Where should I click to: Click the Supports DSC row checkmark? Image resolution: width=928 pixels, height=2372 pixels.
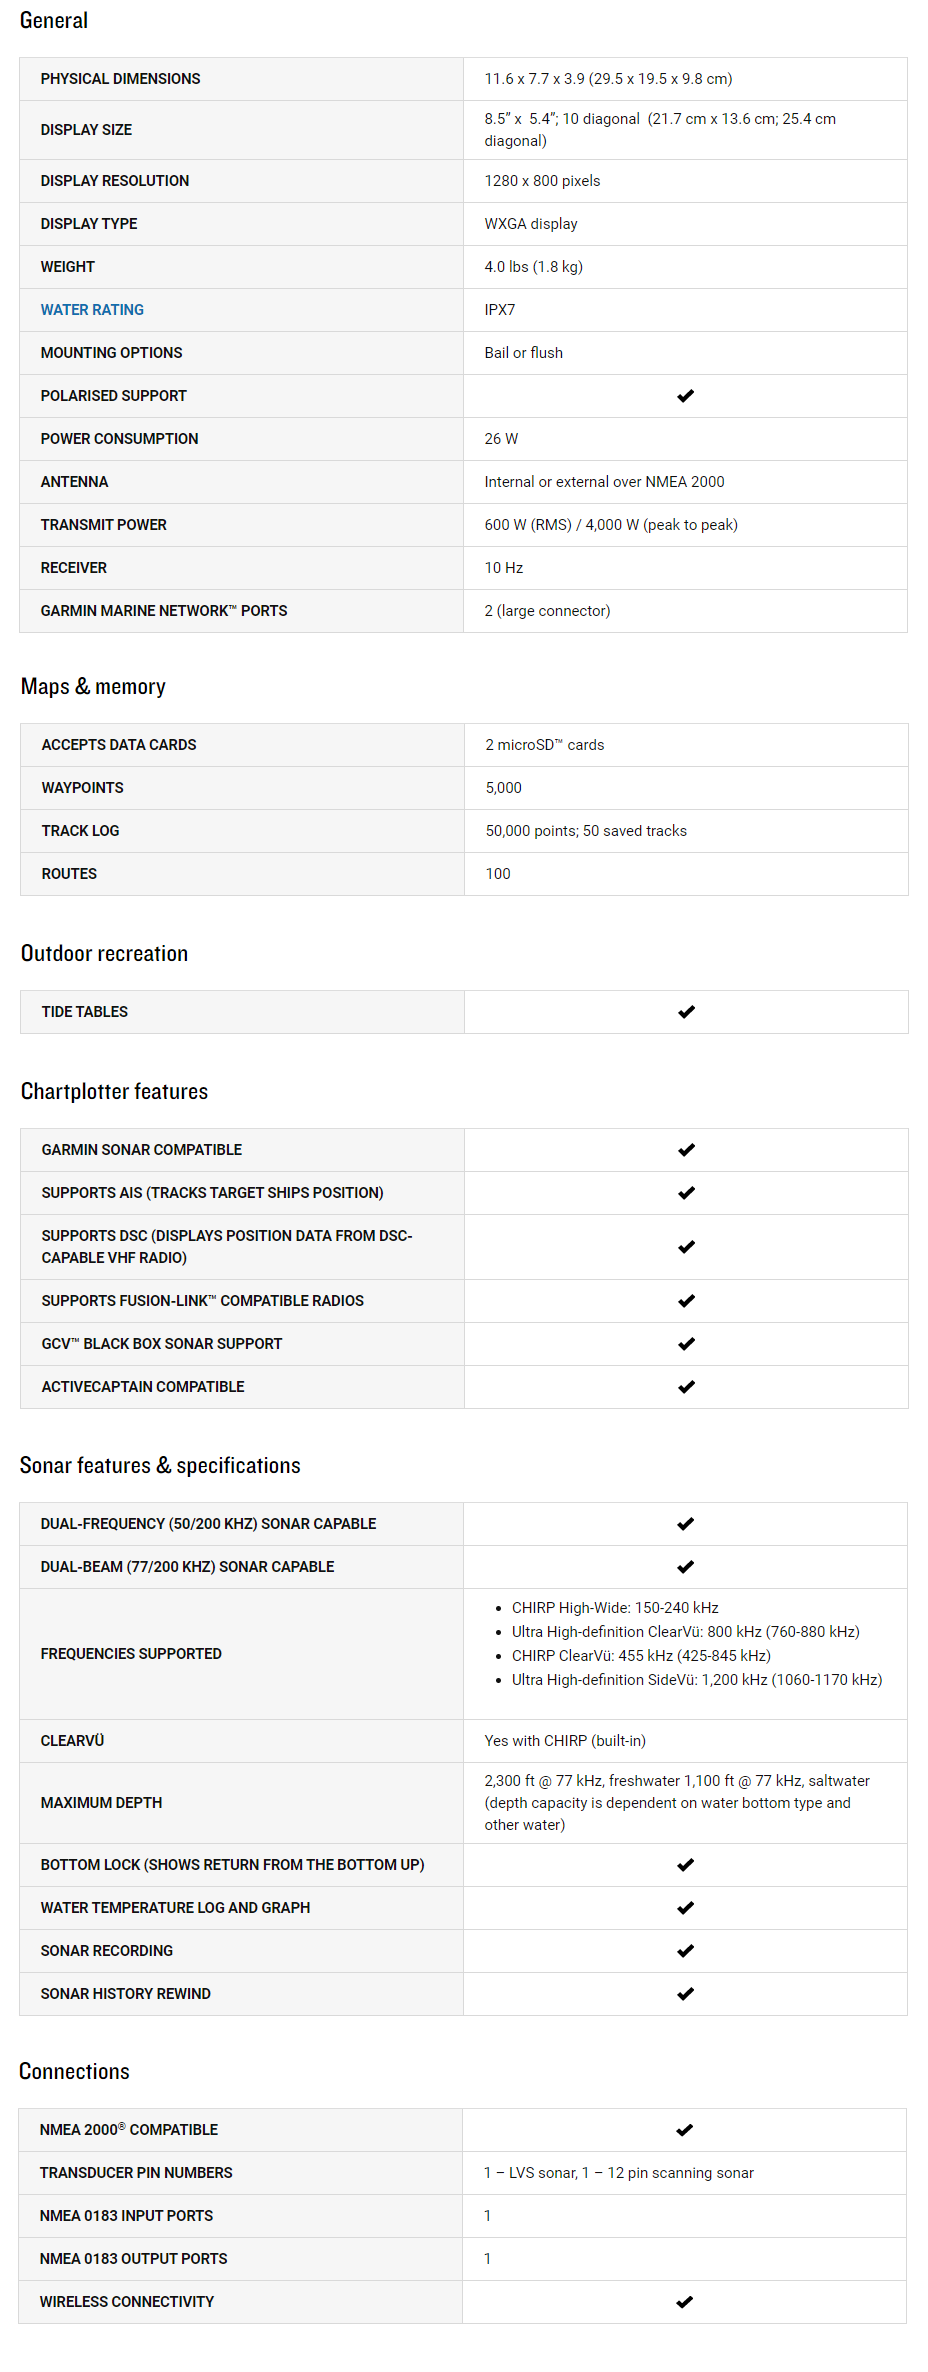click(x=686, y=1247)
